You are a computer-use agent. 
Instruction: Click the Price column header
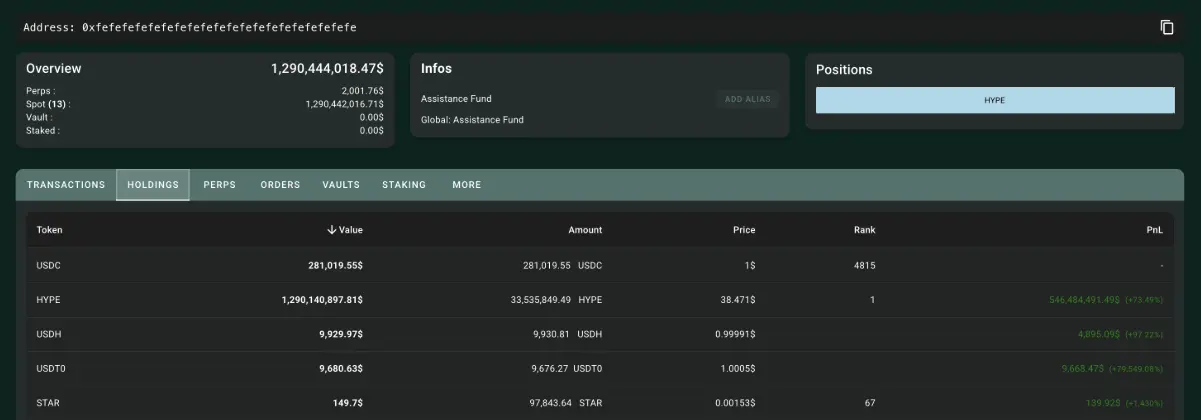pyautogui.click(x=744, y=230)
